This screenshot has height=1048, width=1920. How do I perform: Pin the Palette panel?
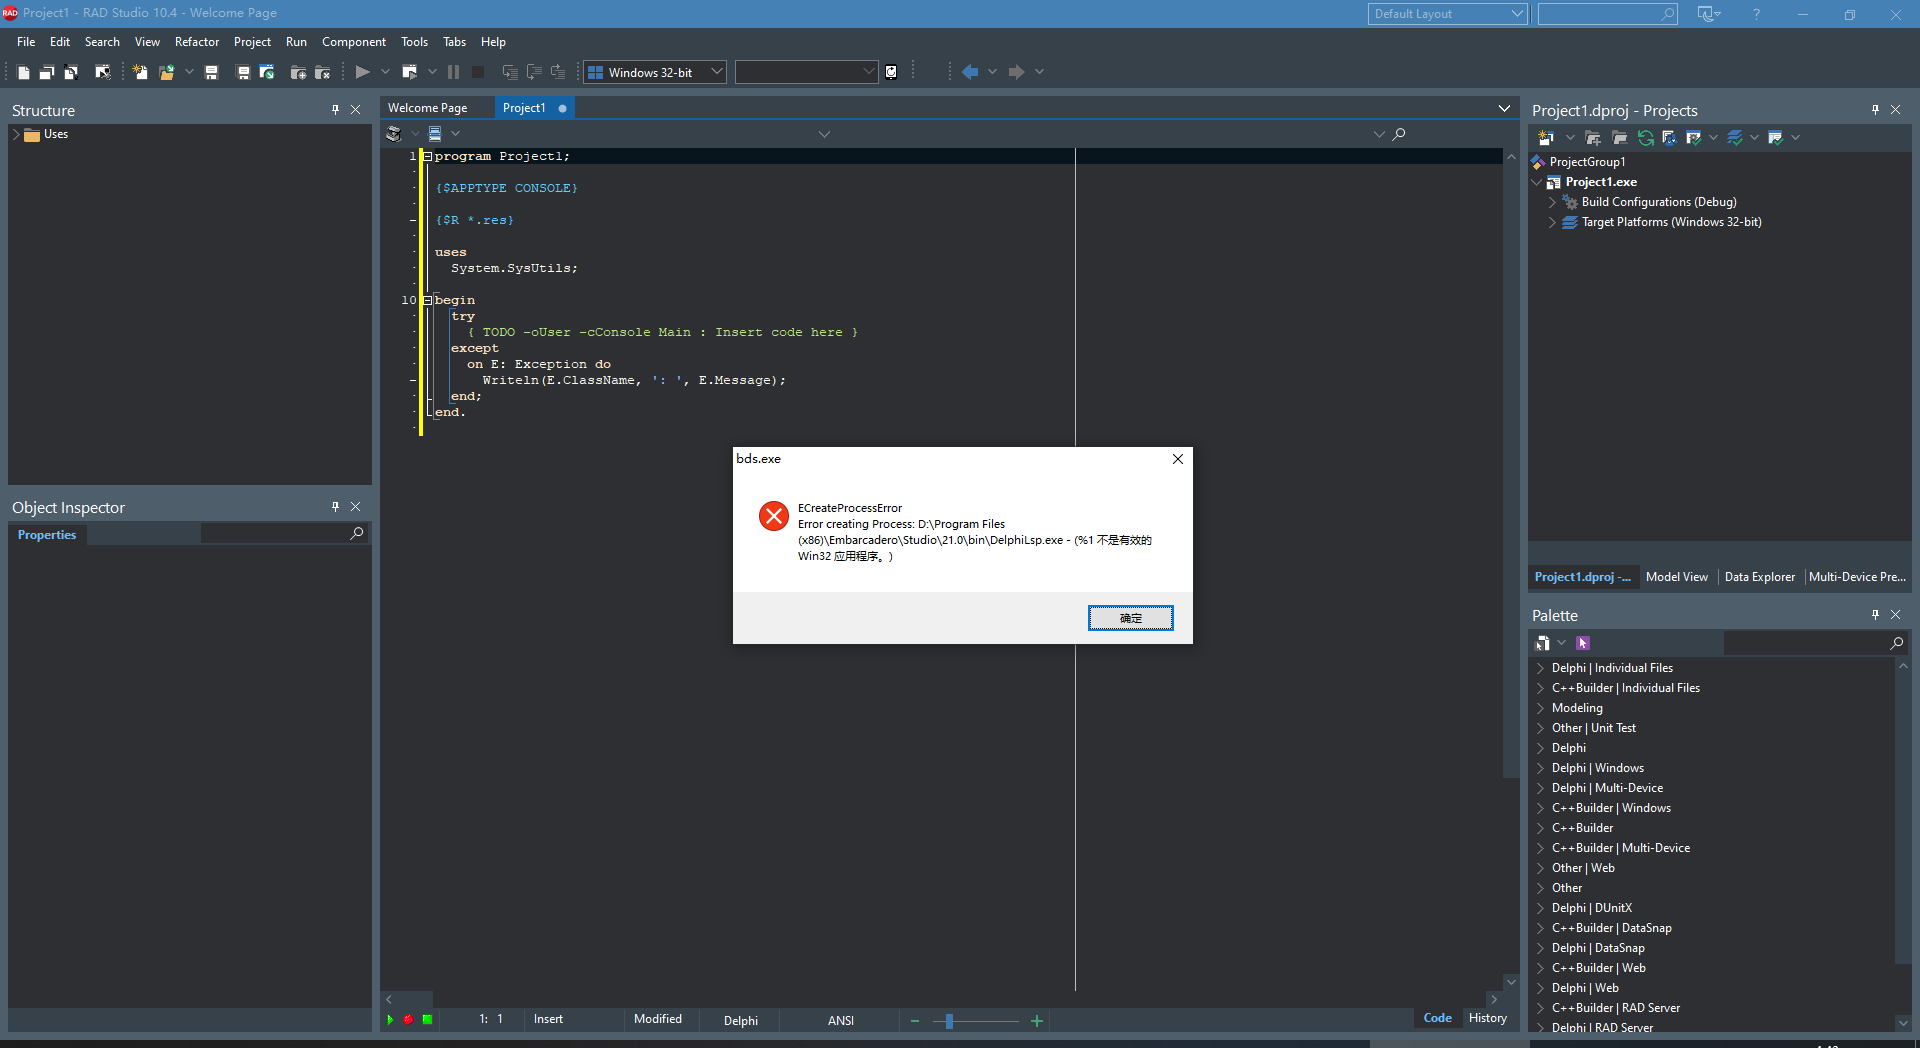point(1875,615)
